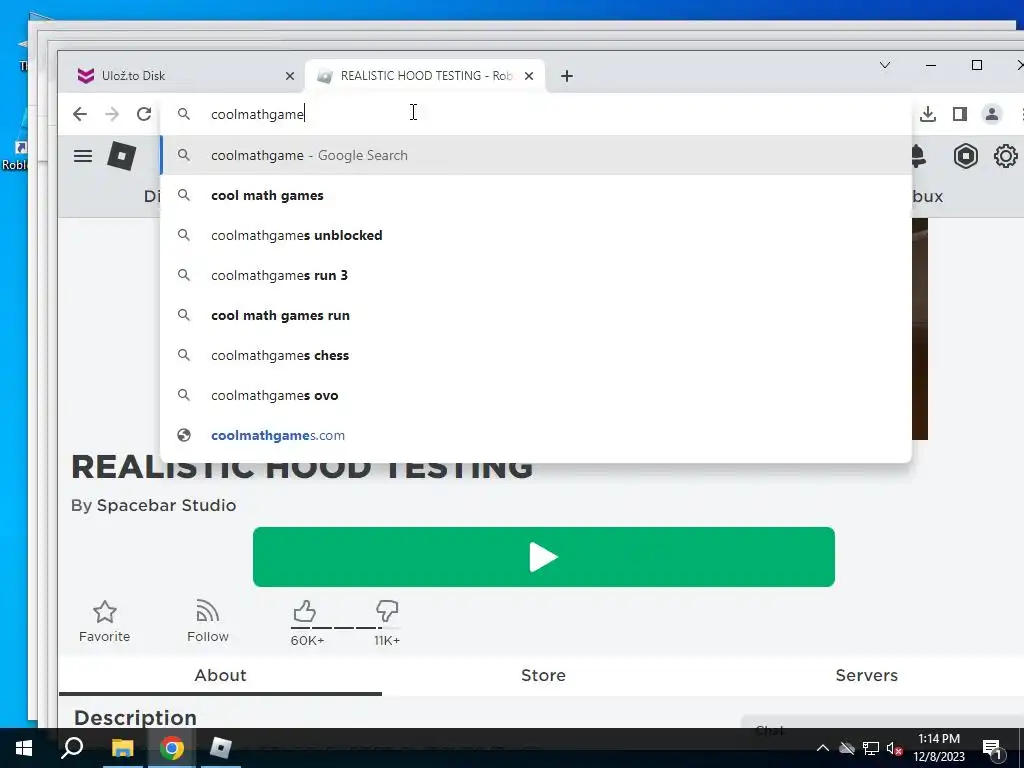Viewport: 1024px width, 768px height.
Task: Open the clock showing 1:14 PM
Action: pos(938,748)
